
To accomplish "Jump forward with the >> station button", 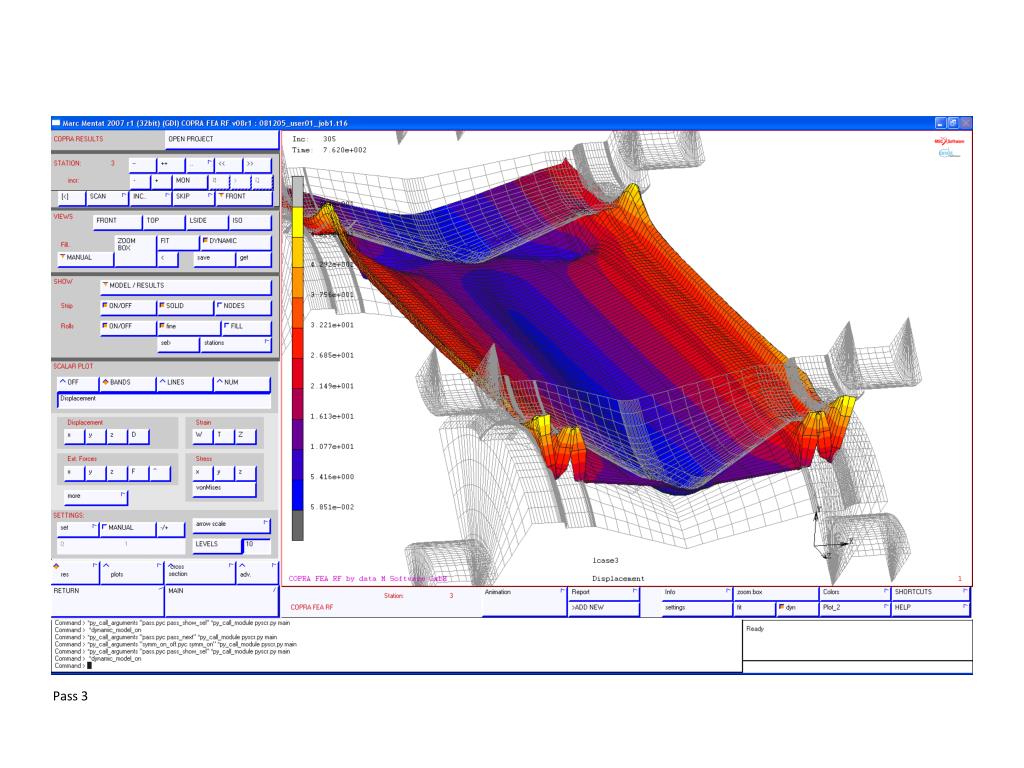I will 257,164.
